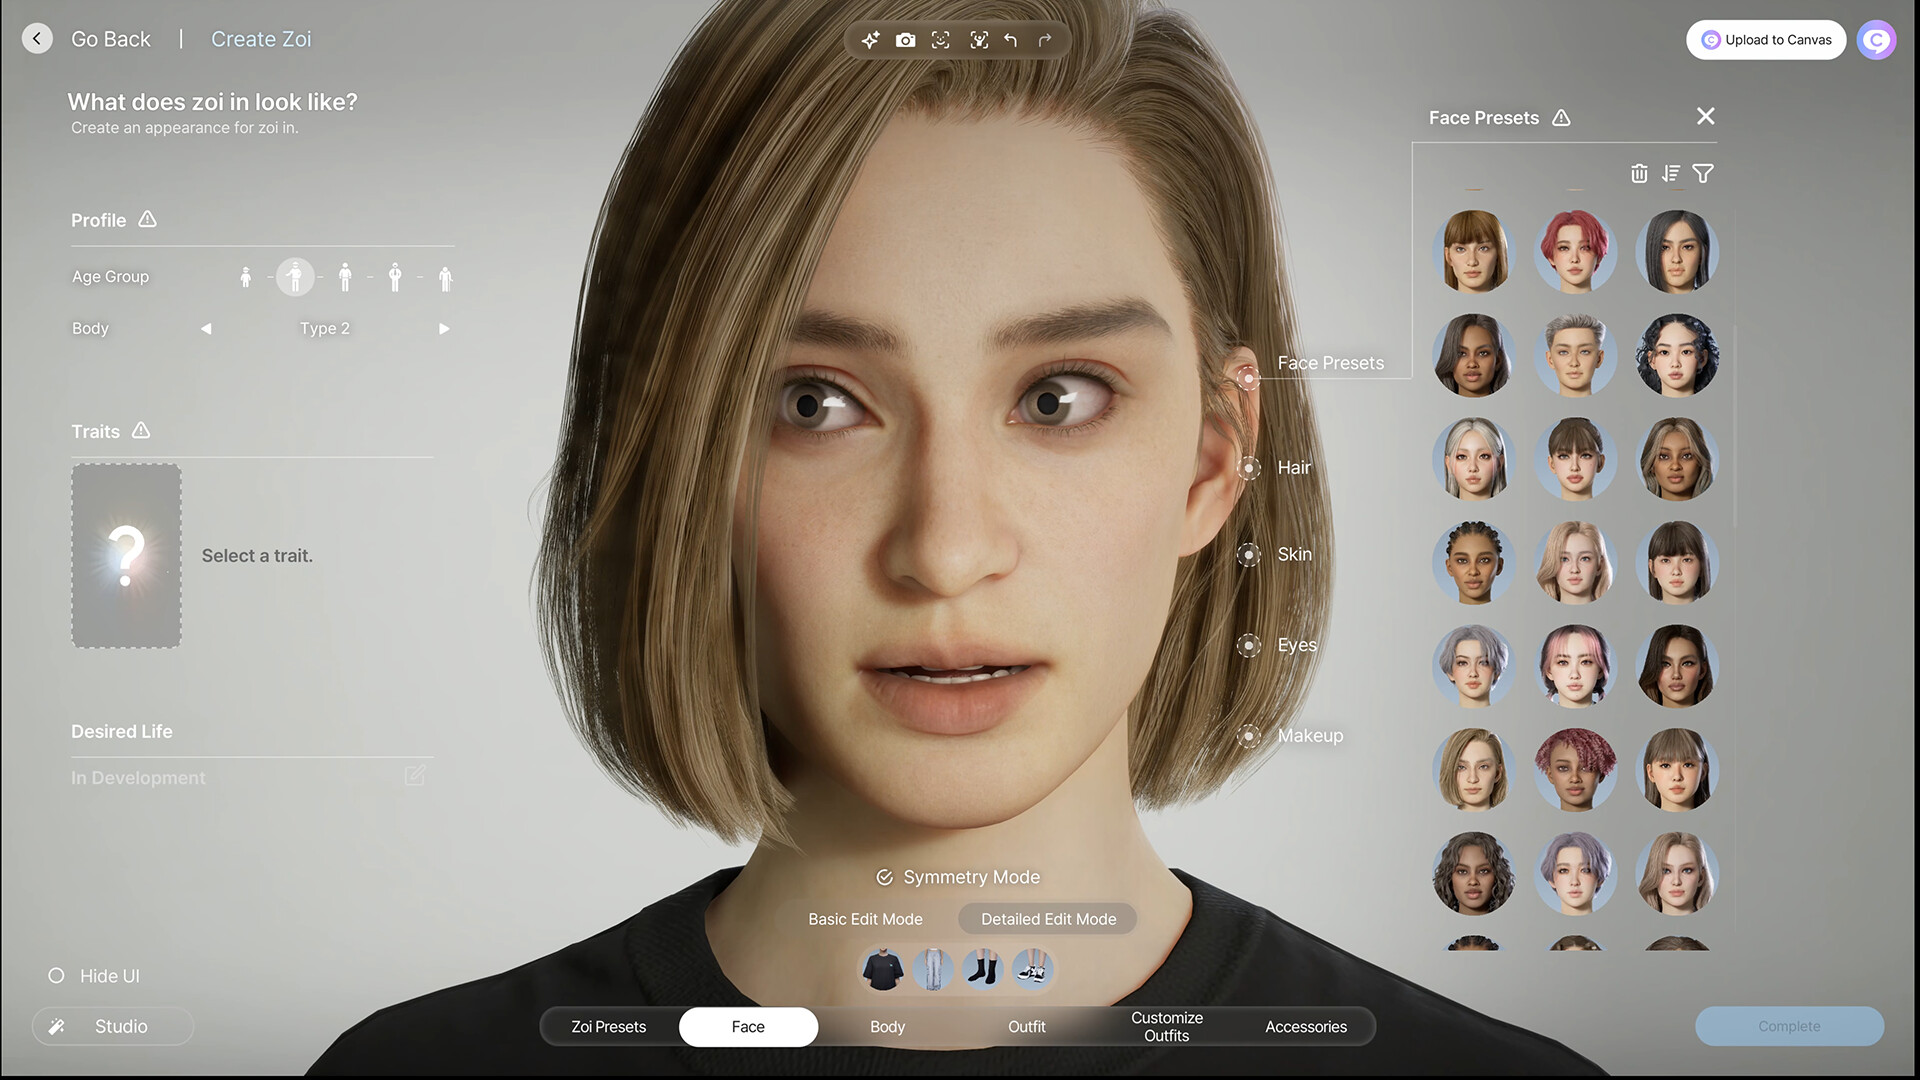Expand the Traits section
This screenshot has width=1920, height=1080.
coord(96,431)
